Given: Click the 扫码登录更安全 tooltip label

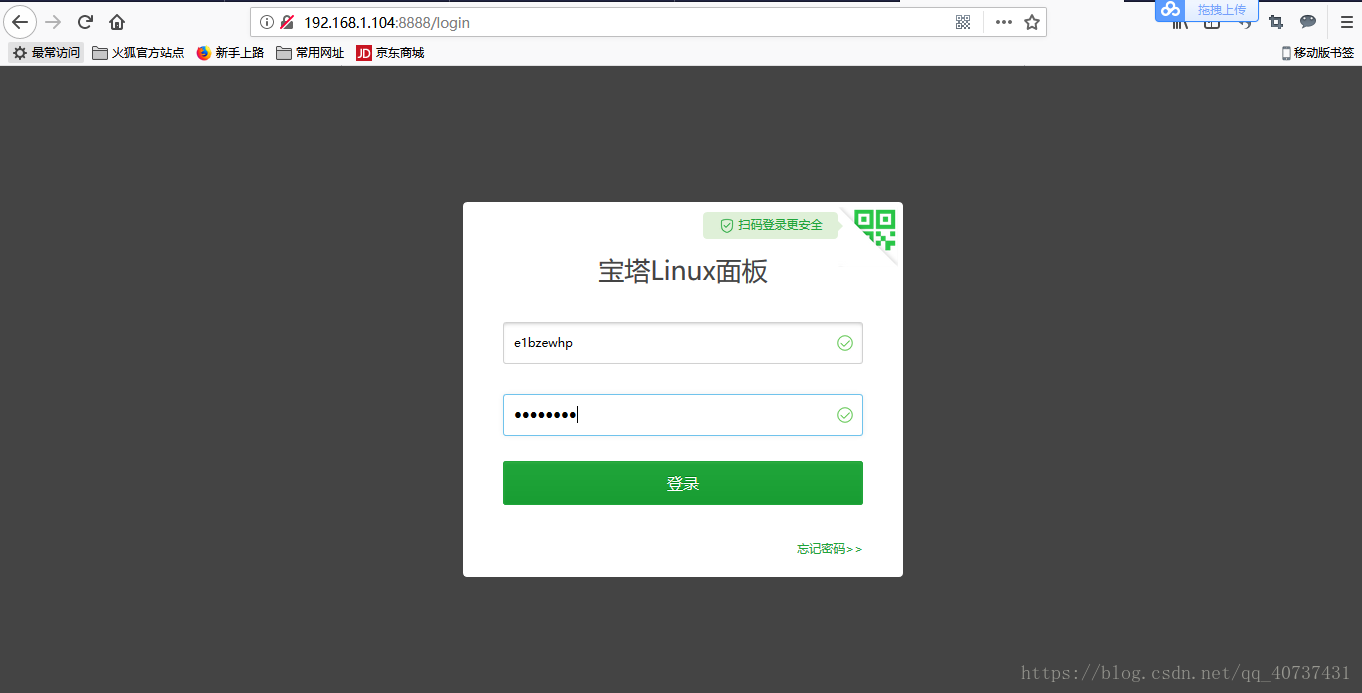Looking at the screenshot, I should 770,225.
